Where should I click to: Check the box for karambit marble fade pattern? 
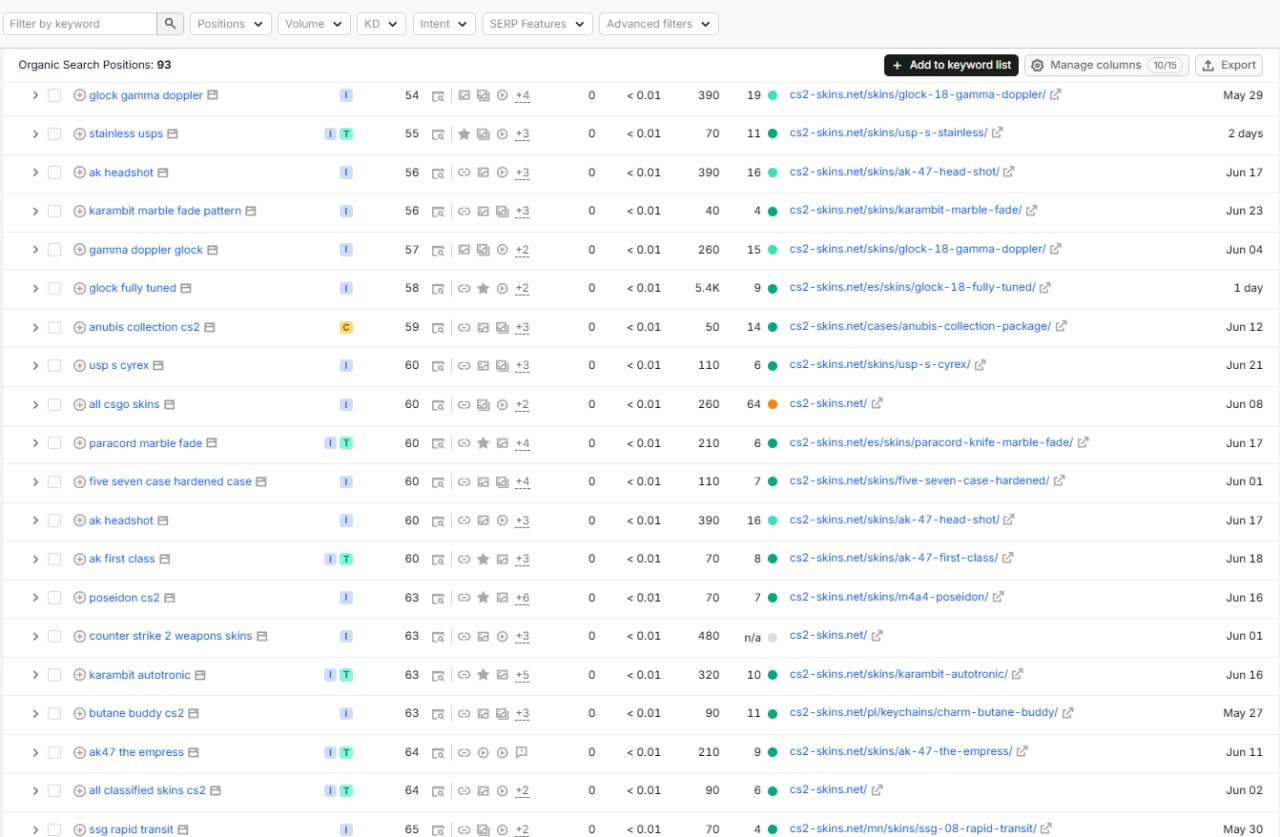coord(55,212)
